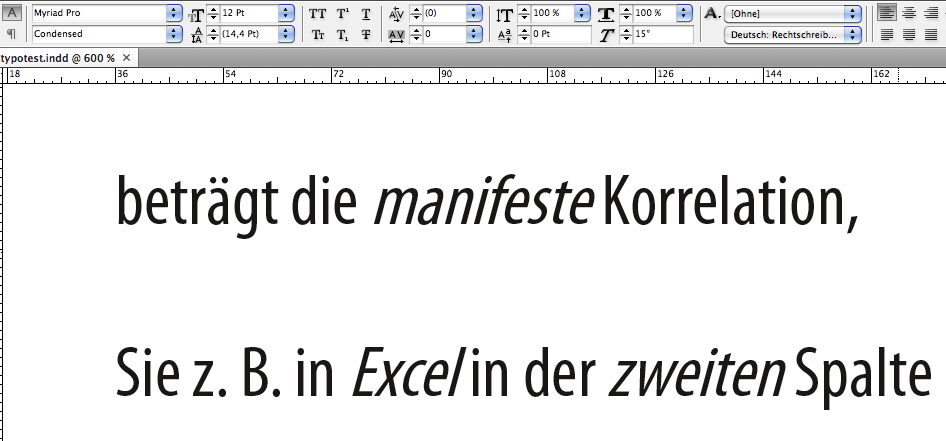Toggle Subscript formatting

tap(343, 36)
